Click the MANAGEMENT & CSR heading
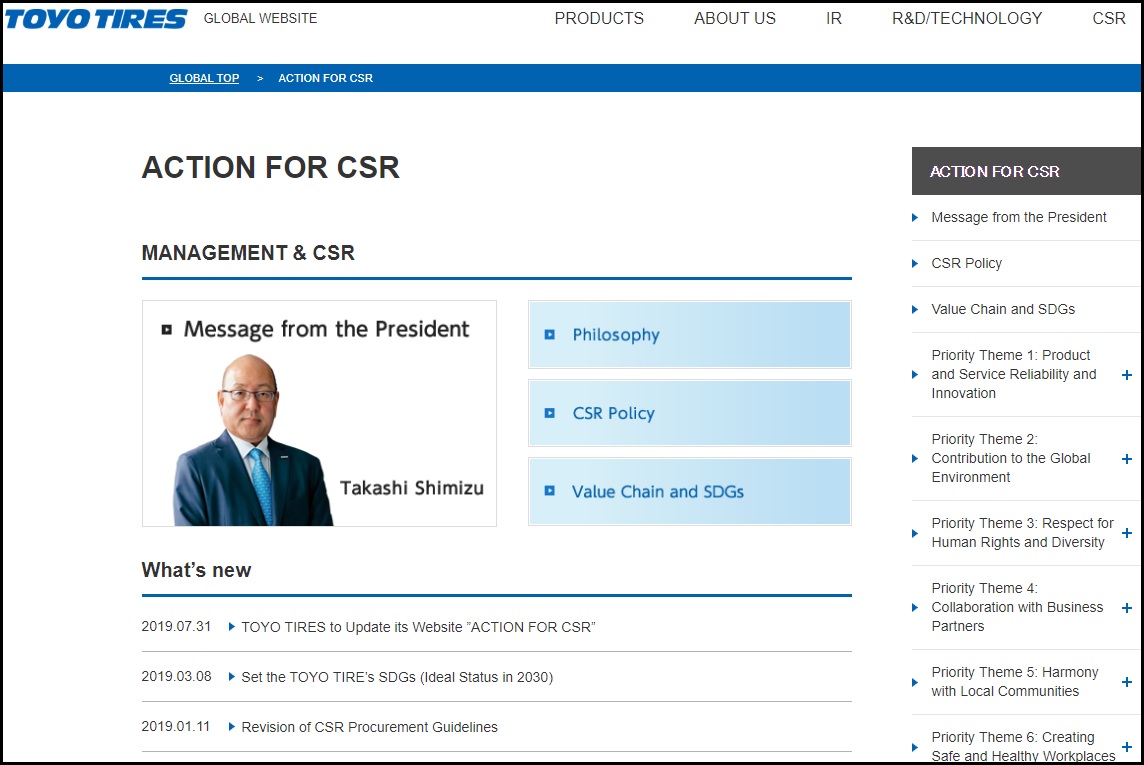Viewport: 1144px width, 765px height. (x=248, y=253)
